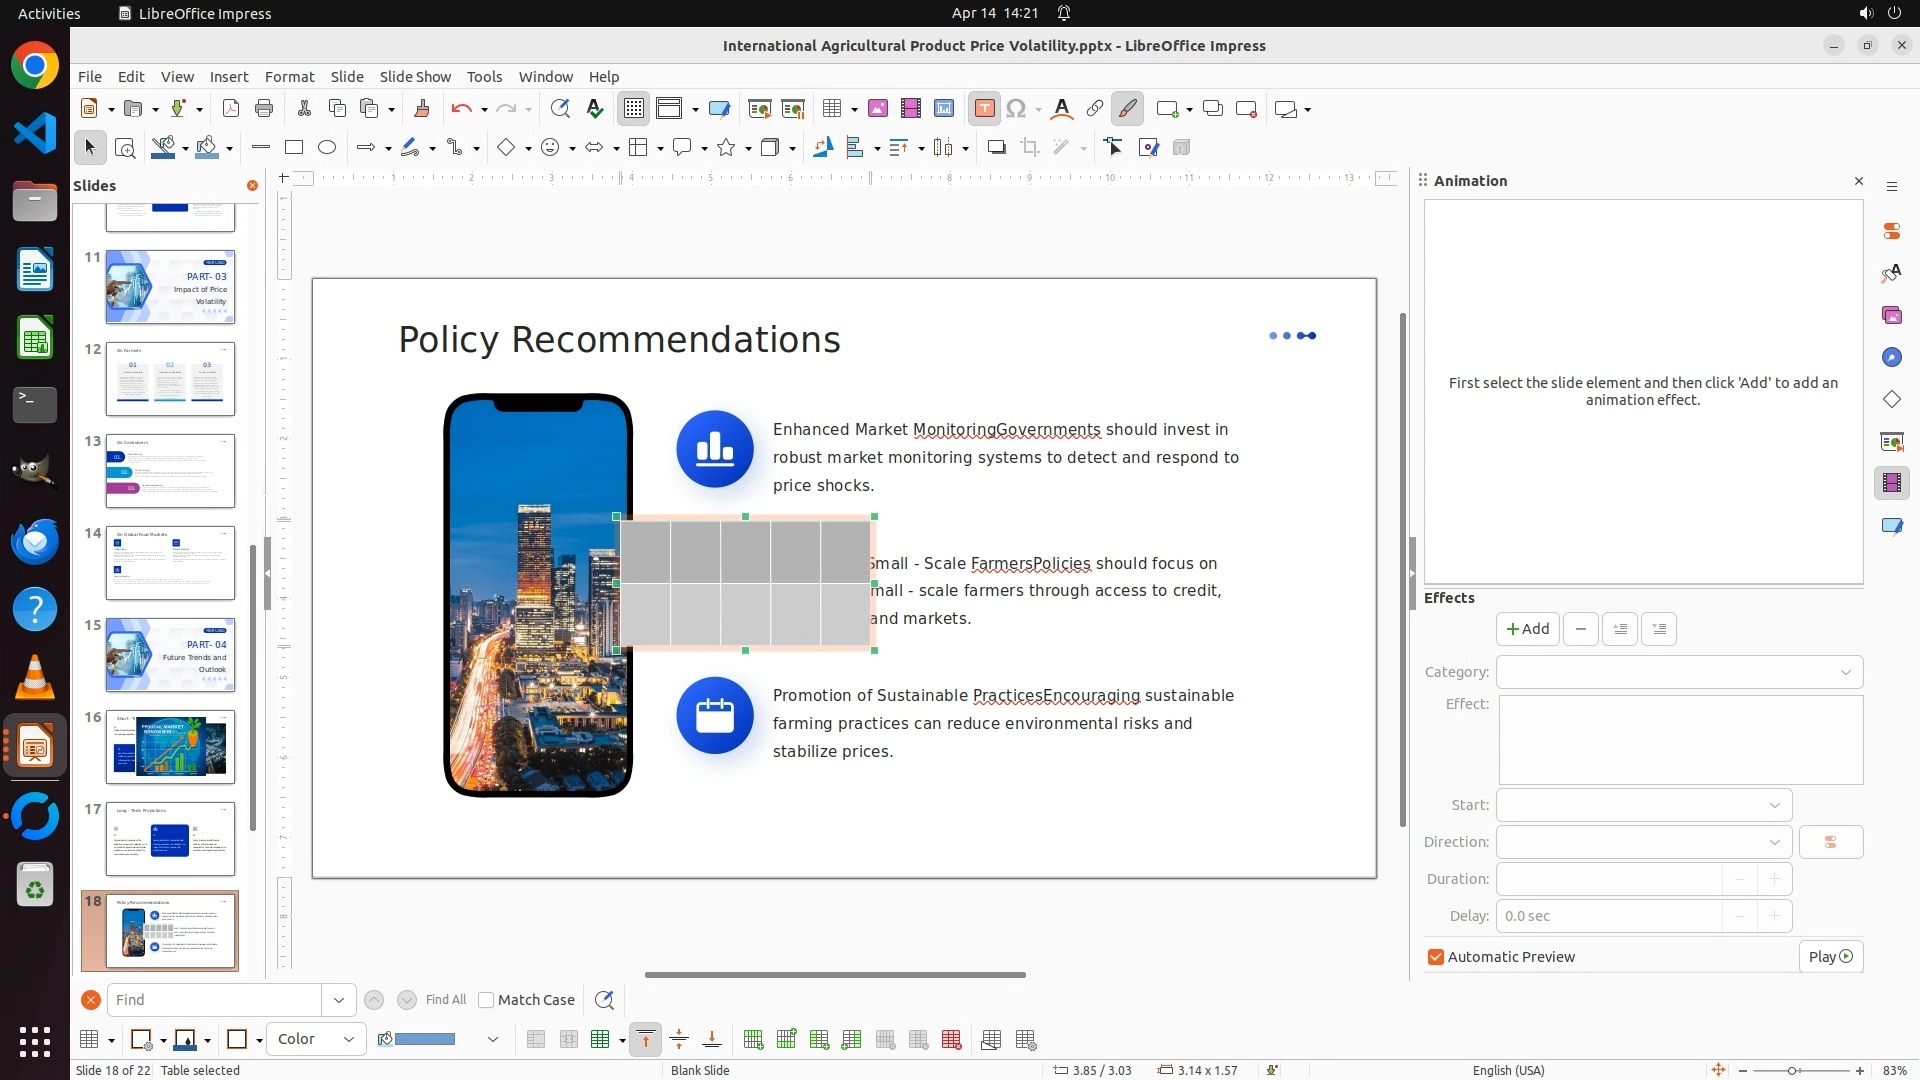The height and width of the screenshot is (1080, 1920).
Task: Open the Format menu
Action: click(x=289, y=77)
